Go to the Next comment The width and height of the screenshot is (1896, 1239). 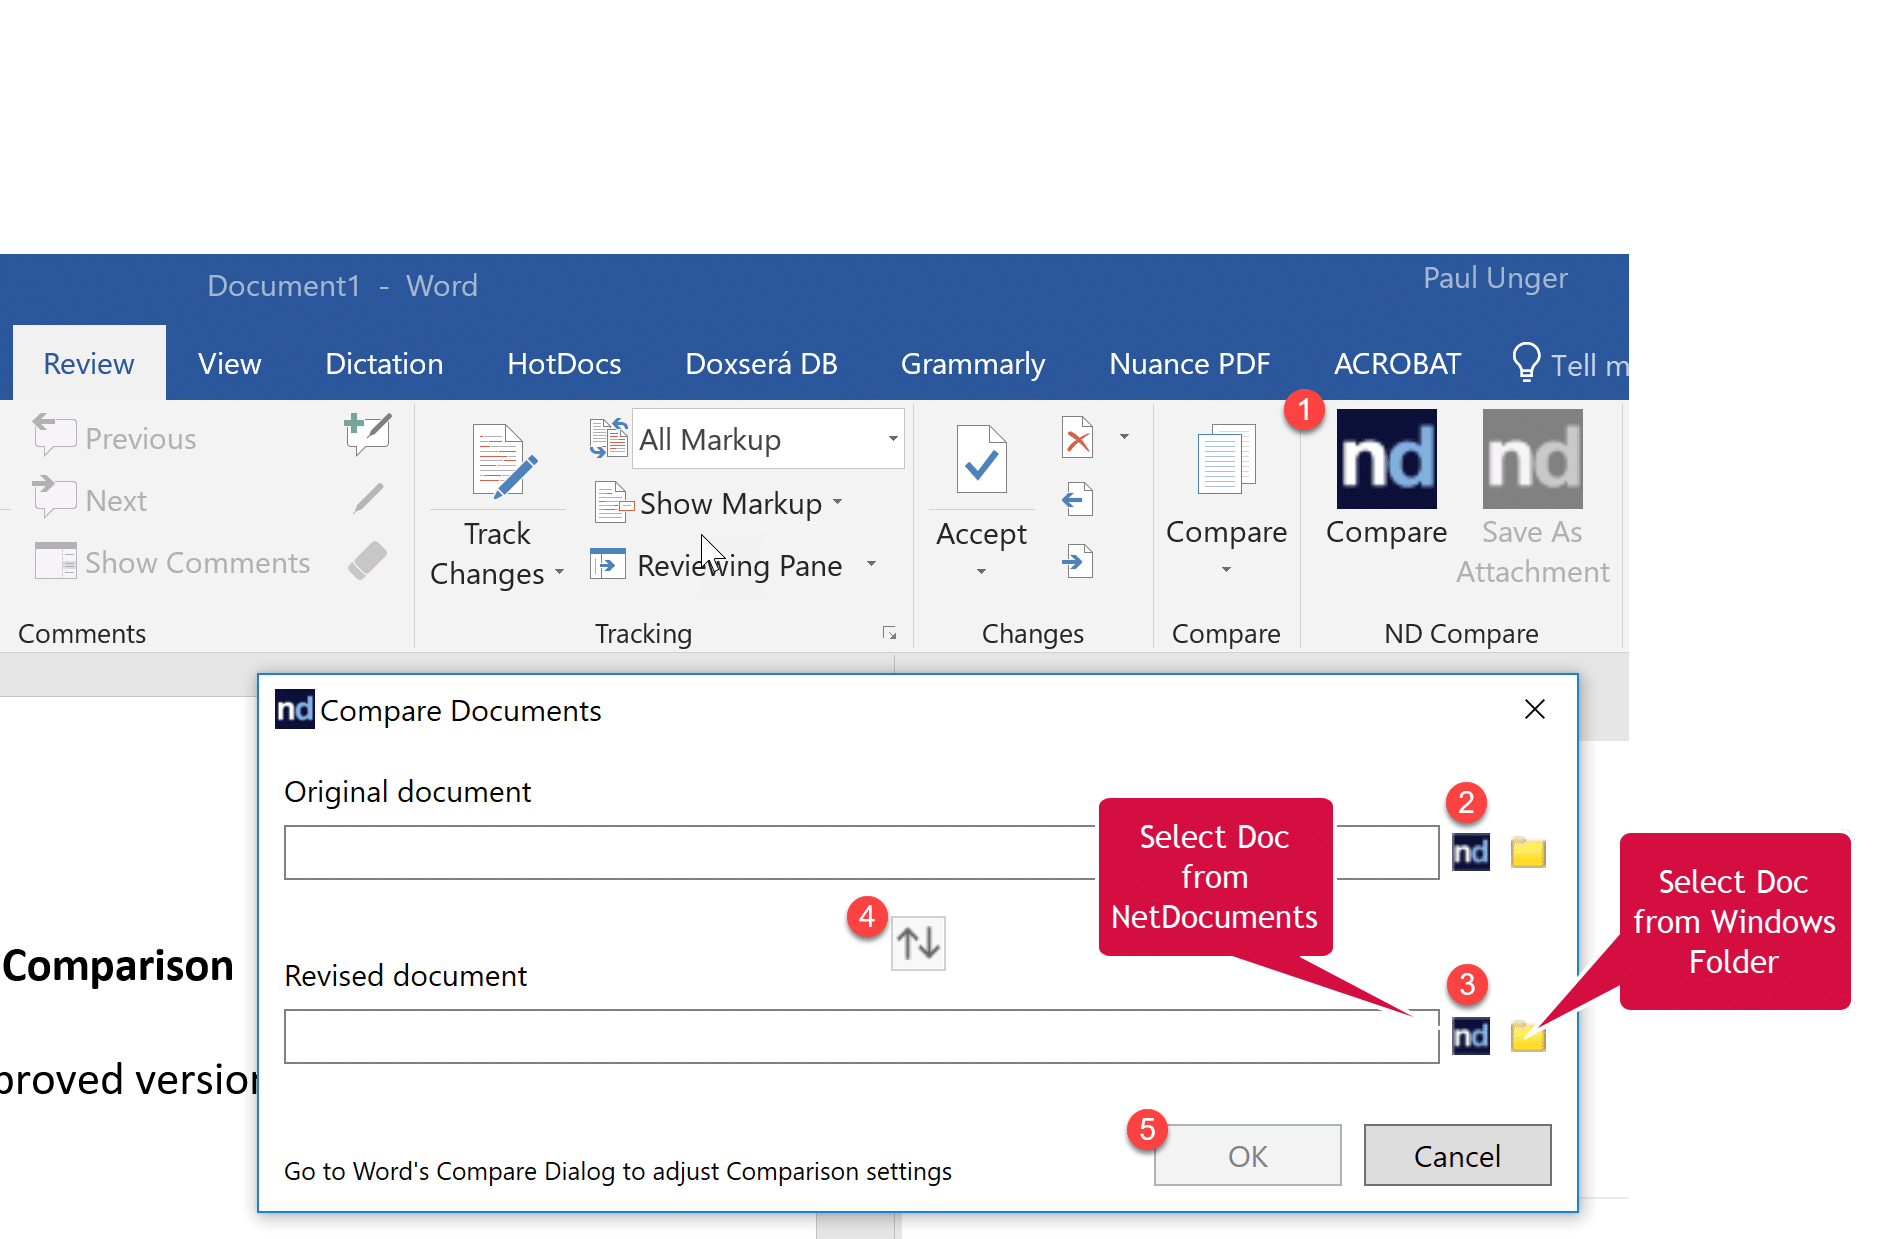tap(90, 499)
